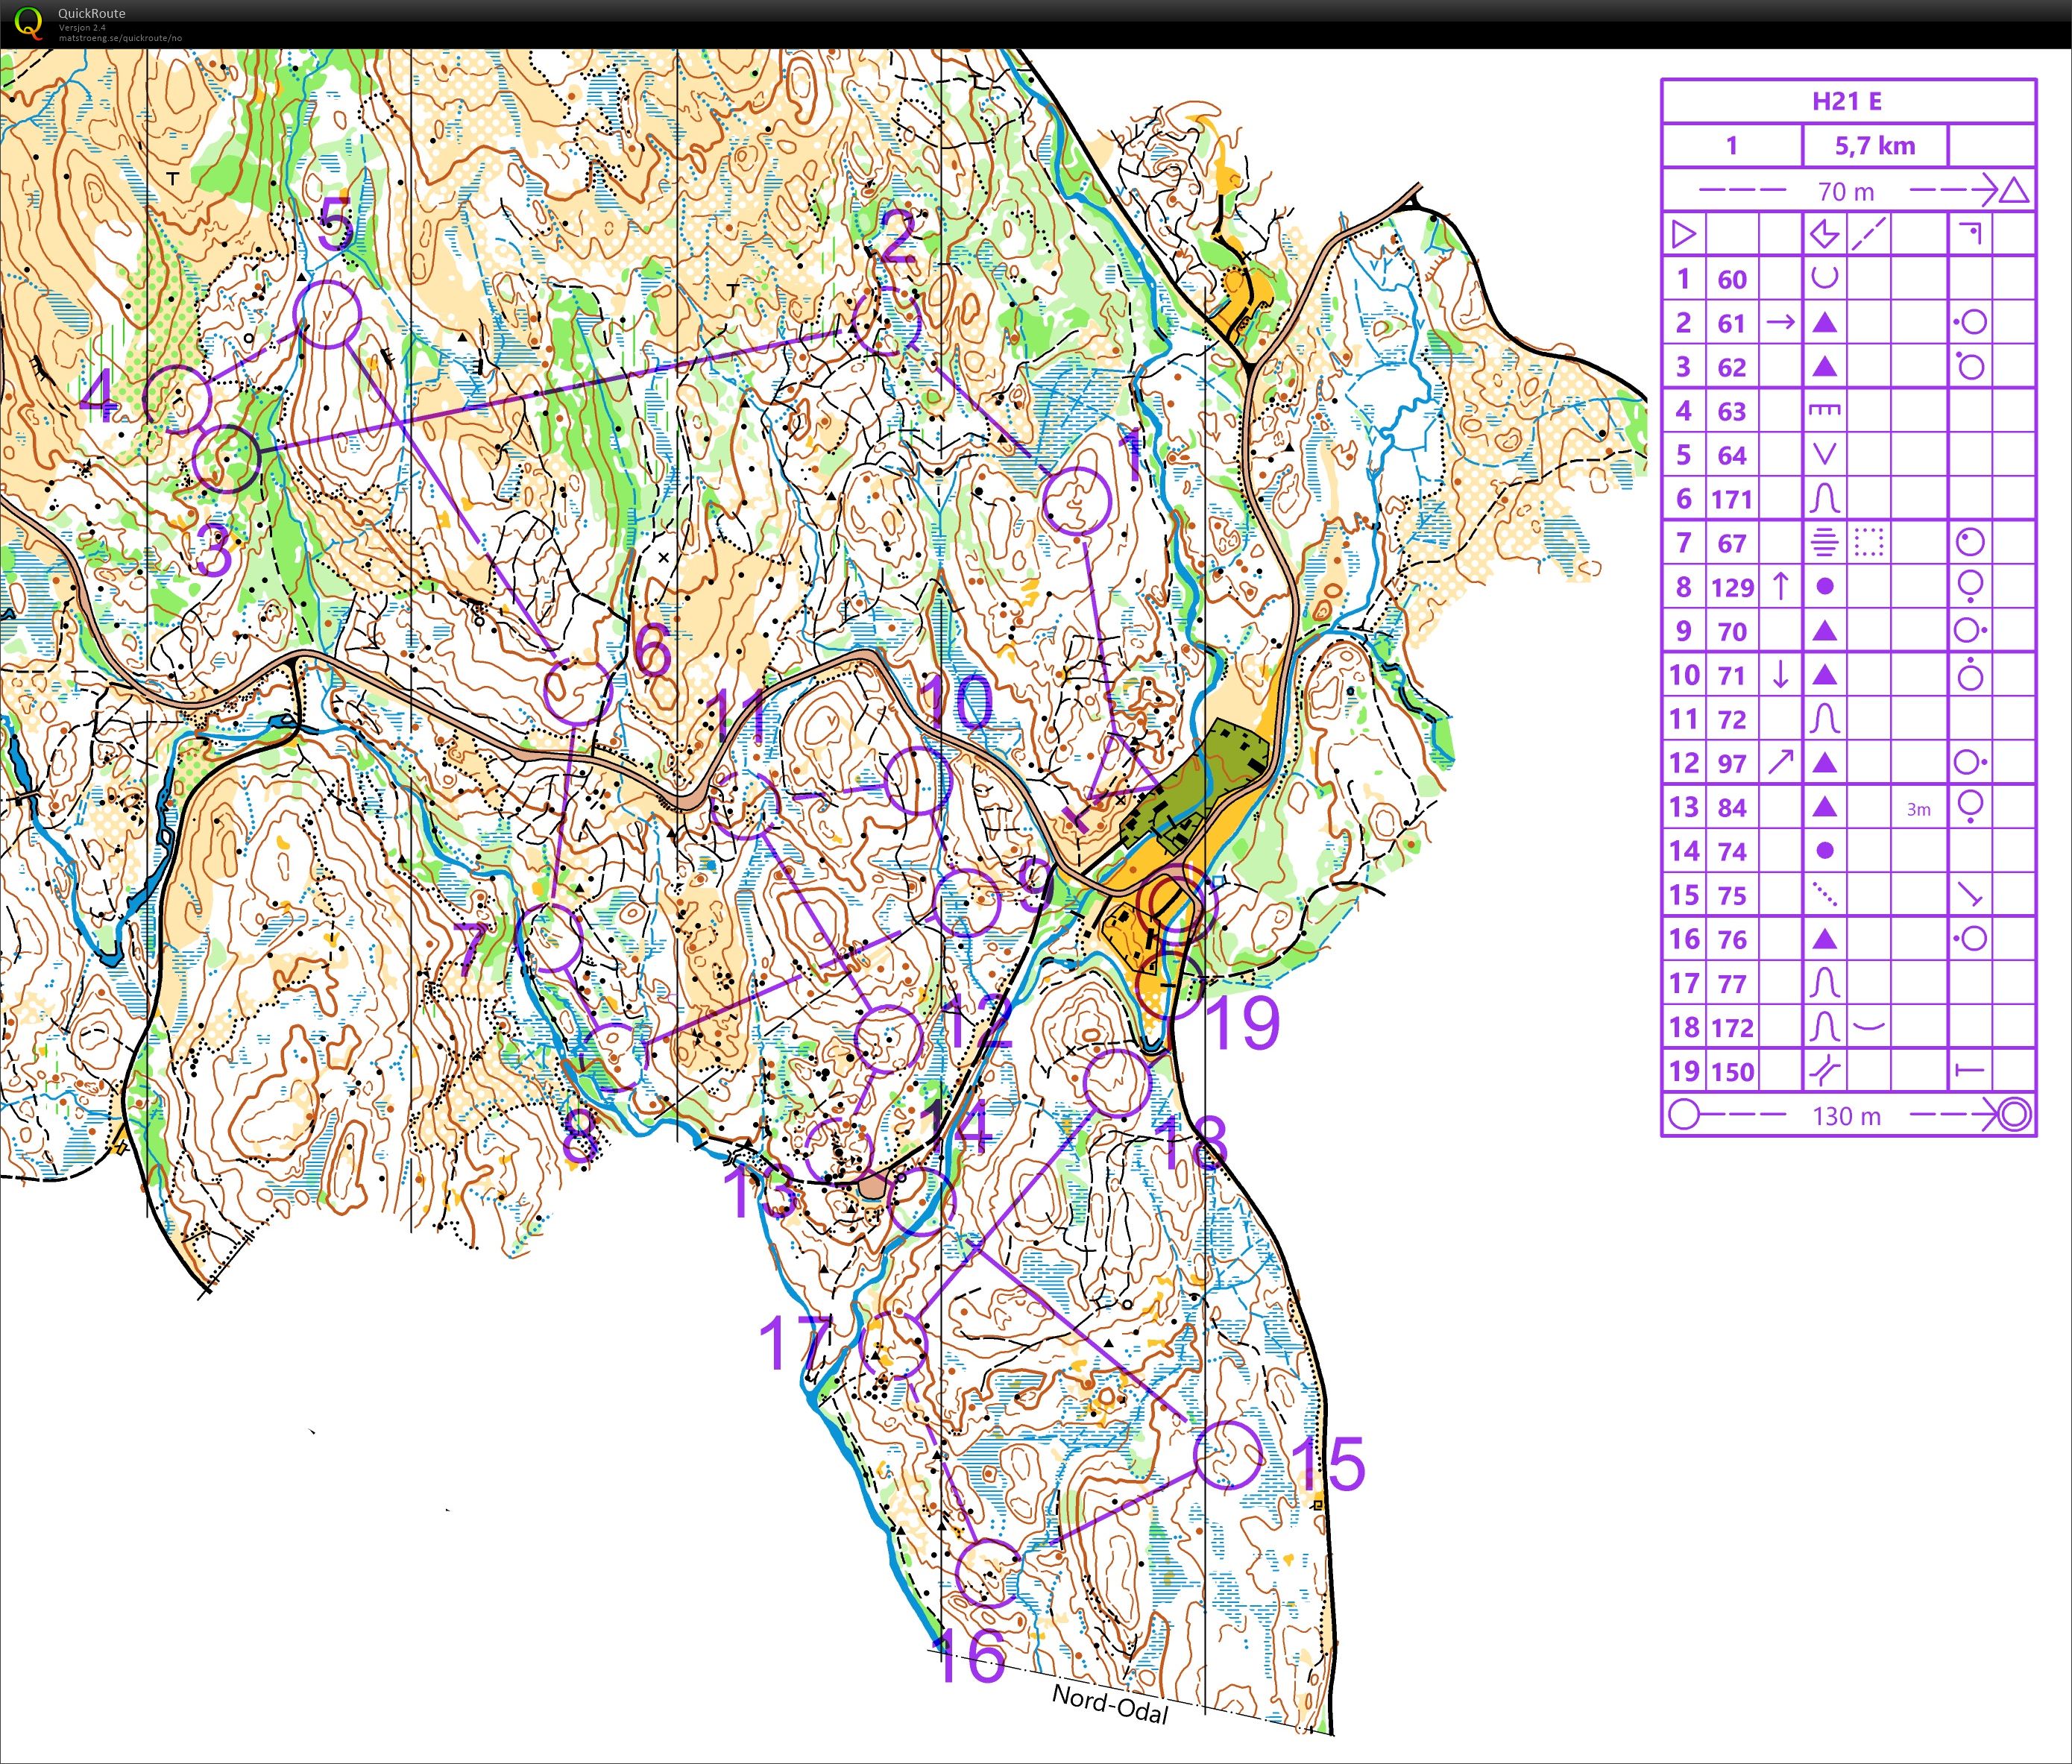Click control circle 3 on the map
This screenshot has width=2072, height=1764.
point(226,458)
